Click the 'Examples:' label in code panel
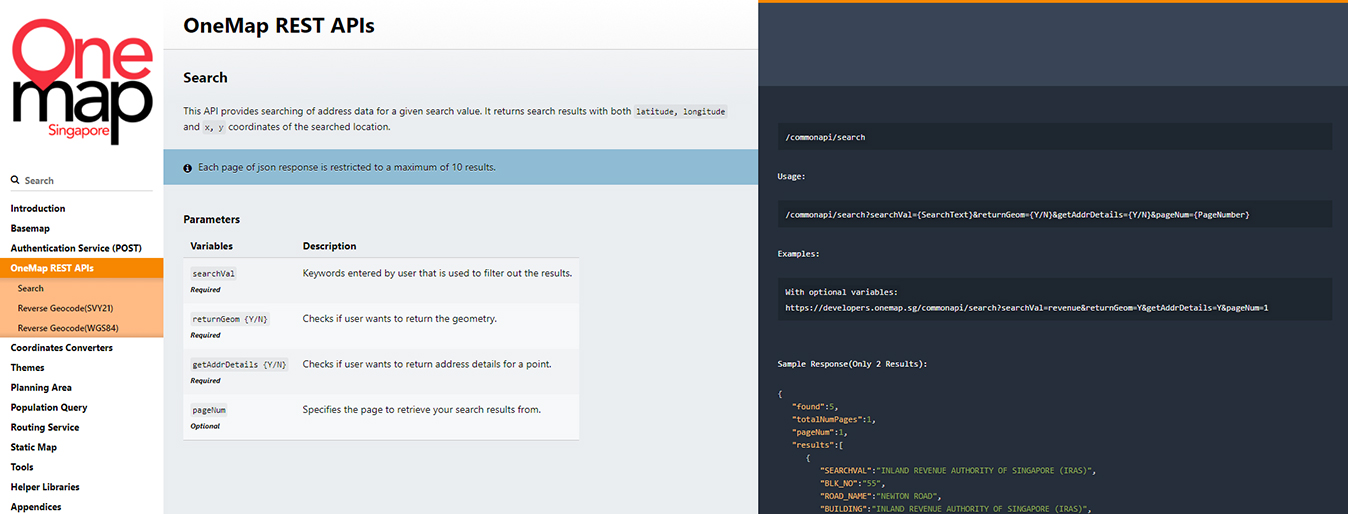Screen dimensions: 1348x514 tap(798, 254)
